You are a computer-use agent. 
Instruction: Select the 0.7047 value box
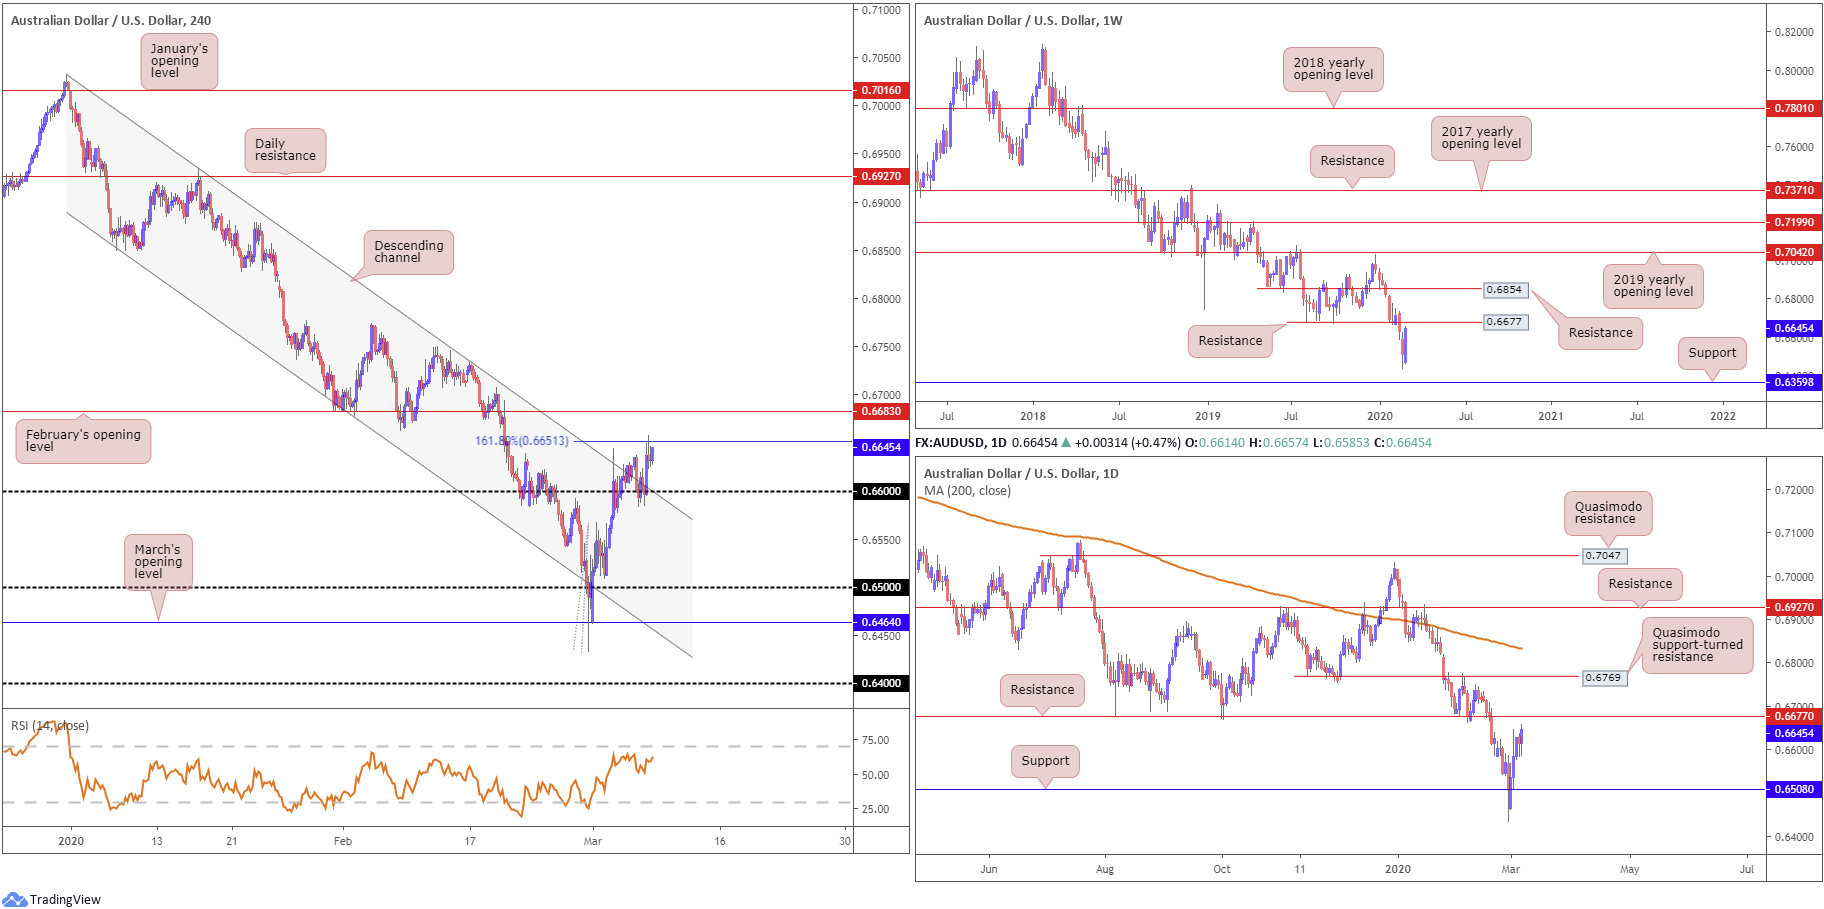pos(1603,556)
